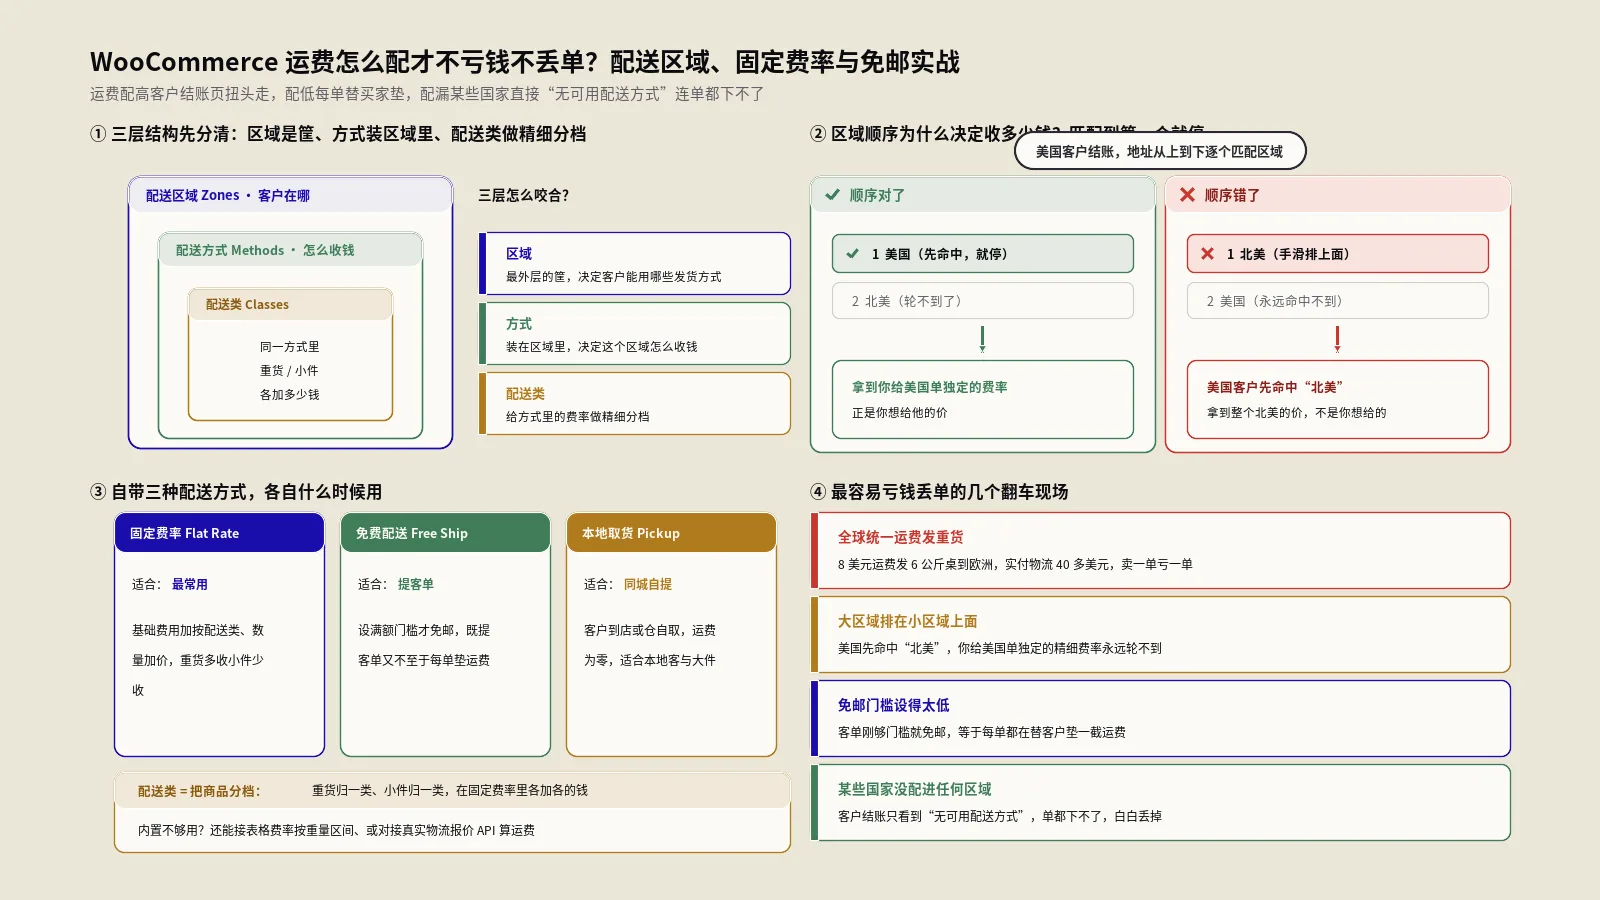Click the text 各加多少钱 in Classes

tap(290, 395)
